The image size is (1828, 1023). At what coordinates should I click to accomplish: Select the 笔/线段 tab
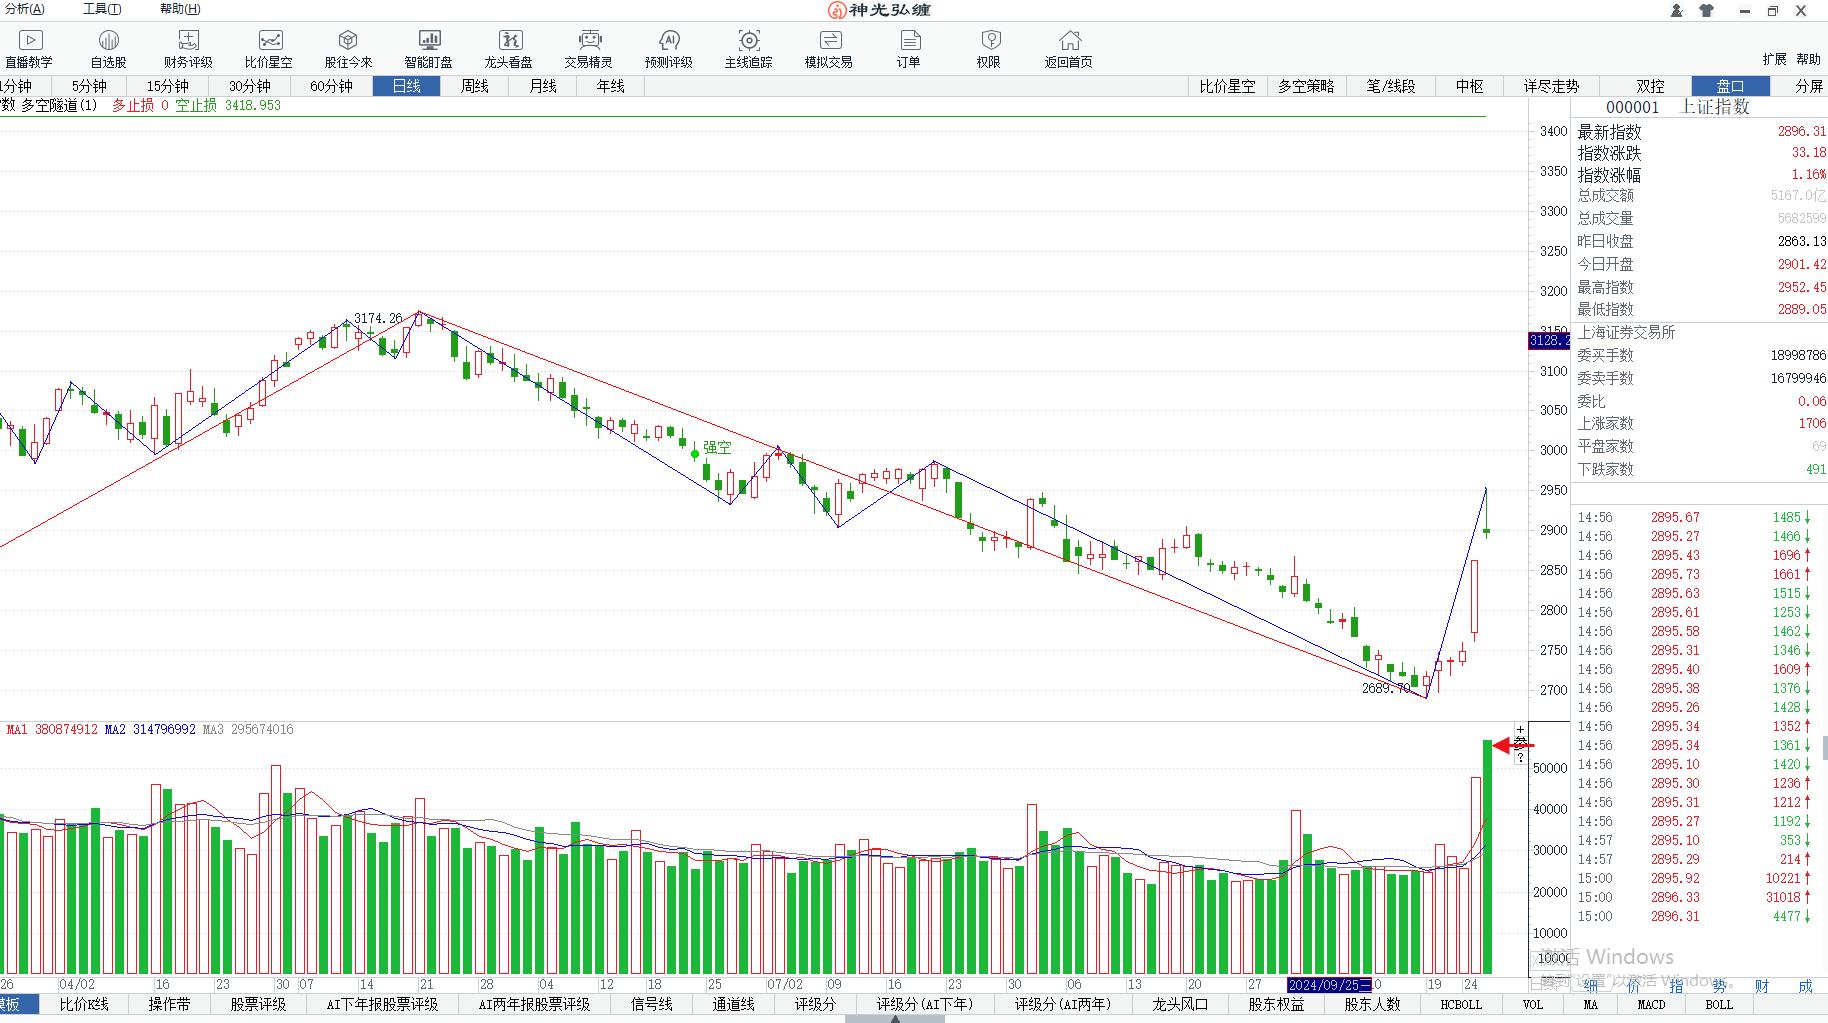tap(1391, 86)
